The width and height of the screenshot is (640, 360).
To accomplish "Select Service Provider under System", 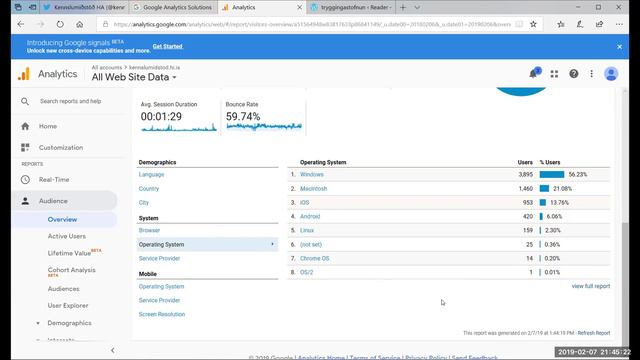I will pyautogui.click(x=159, y=259).
